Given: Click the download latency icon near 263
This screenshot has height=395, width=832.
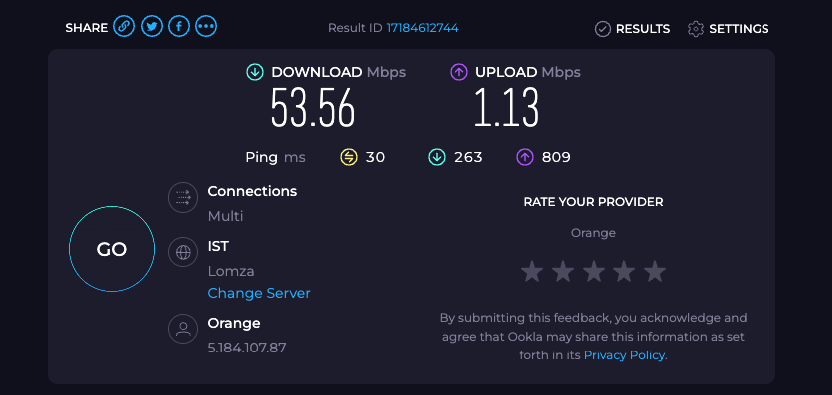Looking at the screenshot, I should point(437,157).
